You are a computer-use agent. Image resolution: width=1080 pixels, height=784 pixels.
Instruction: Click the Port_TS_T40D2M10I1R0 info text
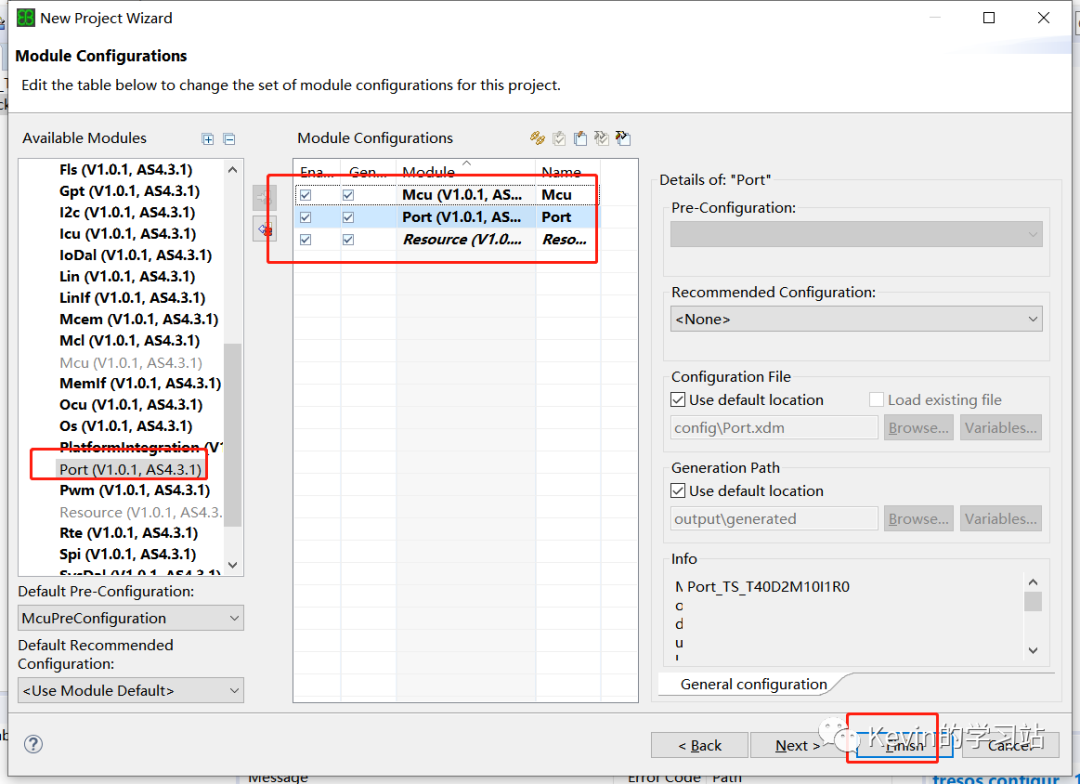(x=768, y=587)
